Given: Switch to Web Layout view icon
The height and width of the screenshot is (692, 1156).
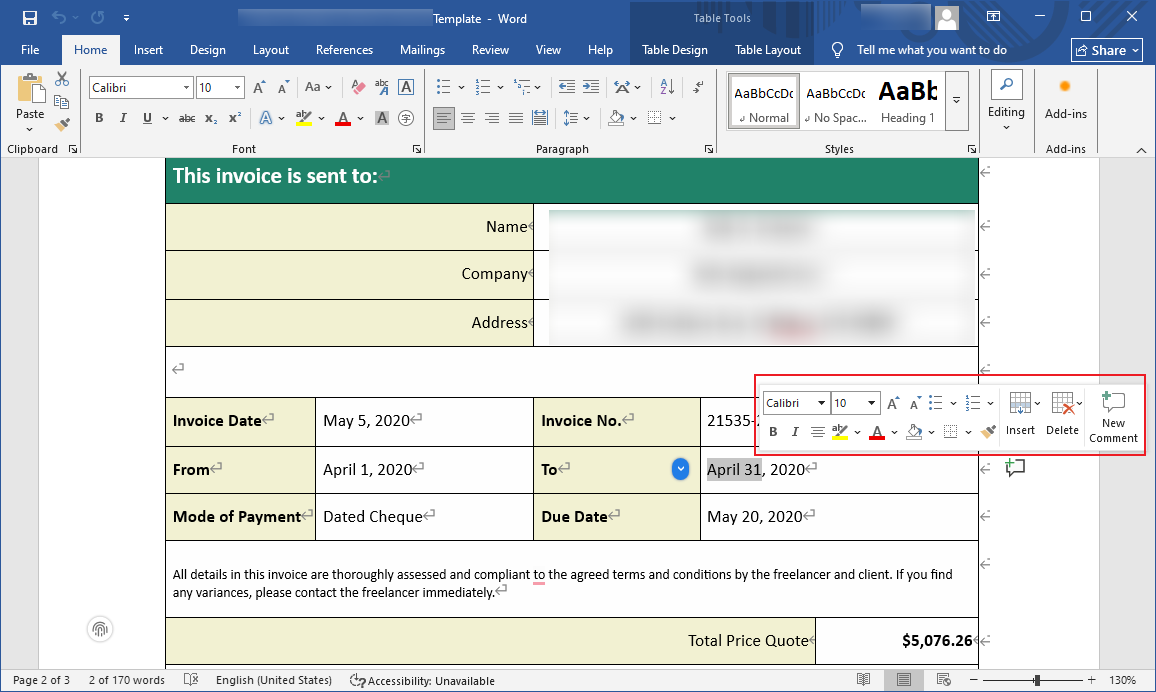Looking at the screenshot, I should click(x=943, y=679).
